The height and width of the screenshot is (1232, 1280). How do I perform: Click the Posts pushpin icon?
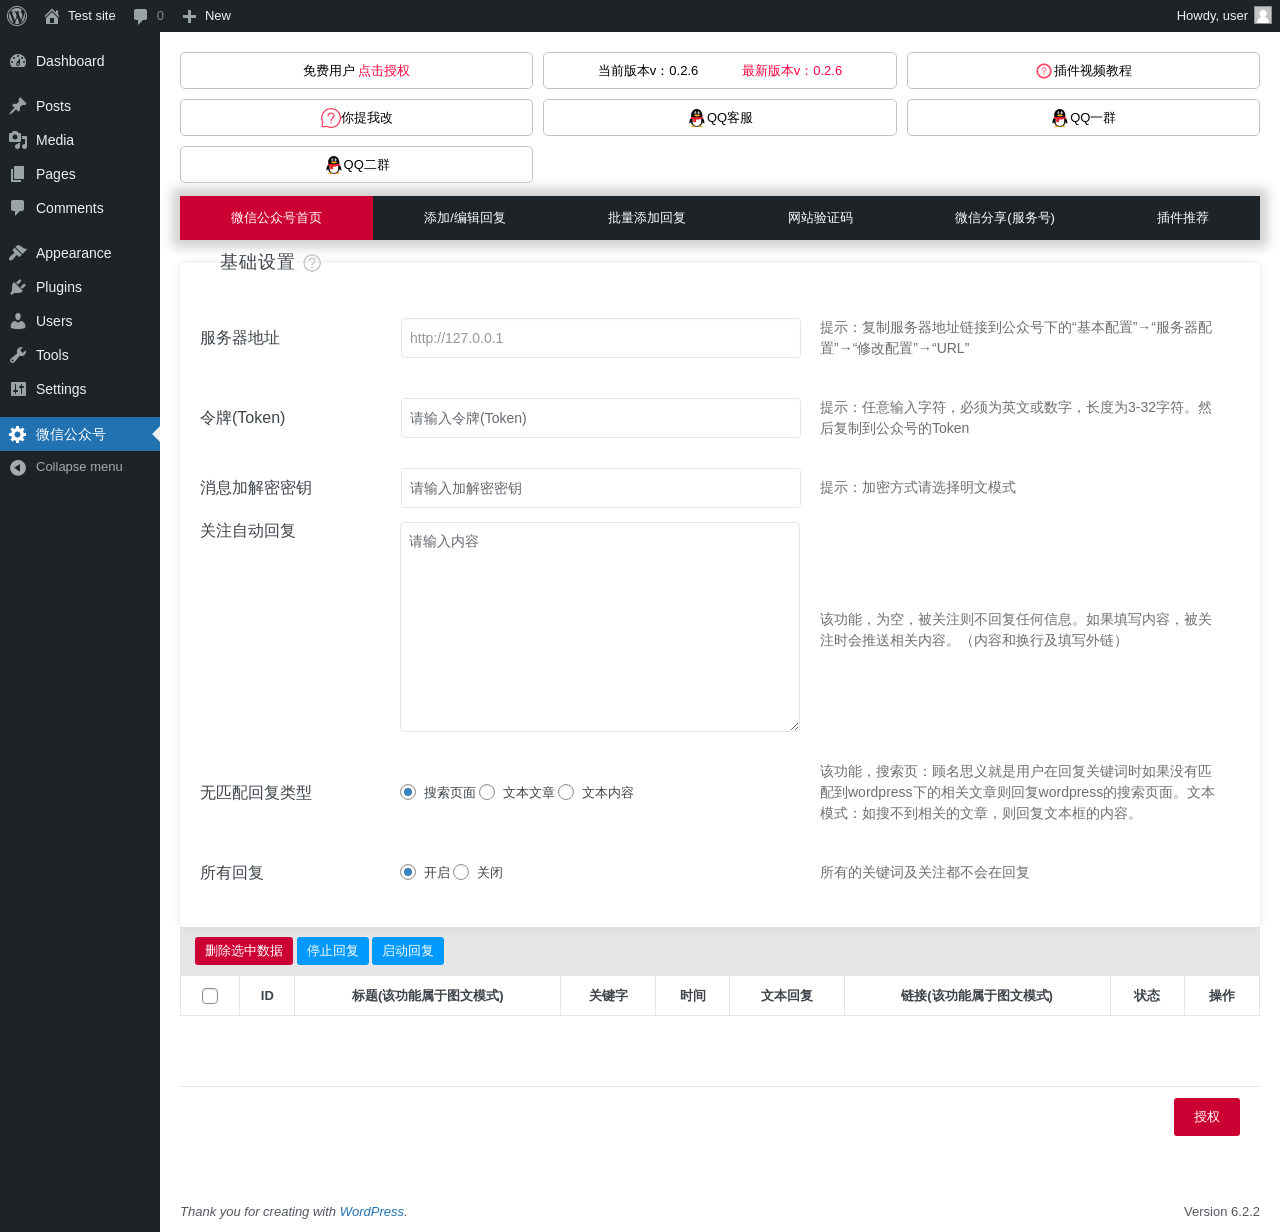(18, 106)
